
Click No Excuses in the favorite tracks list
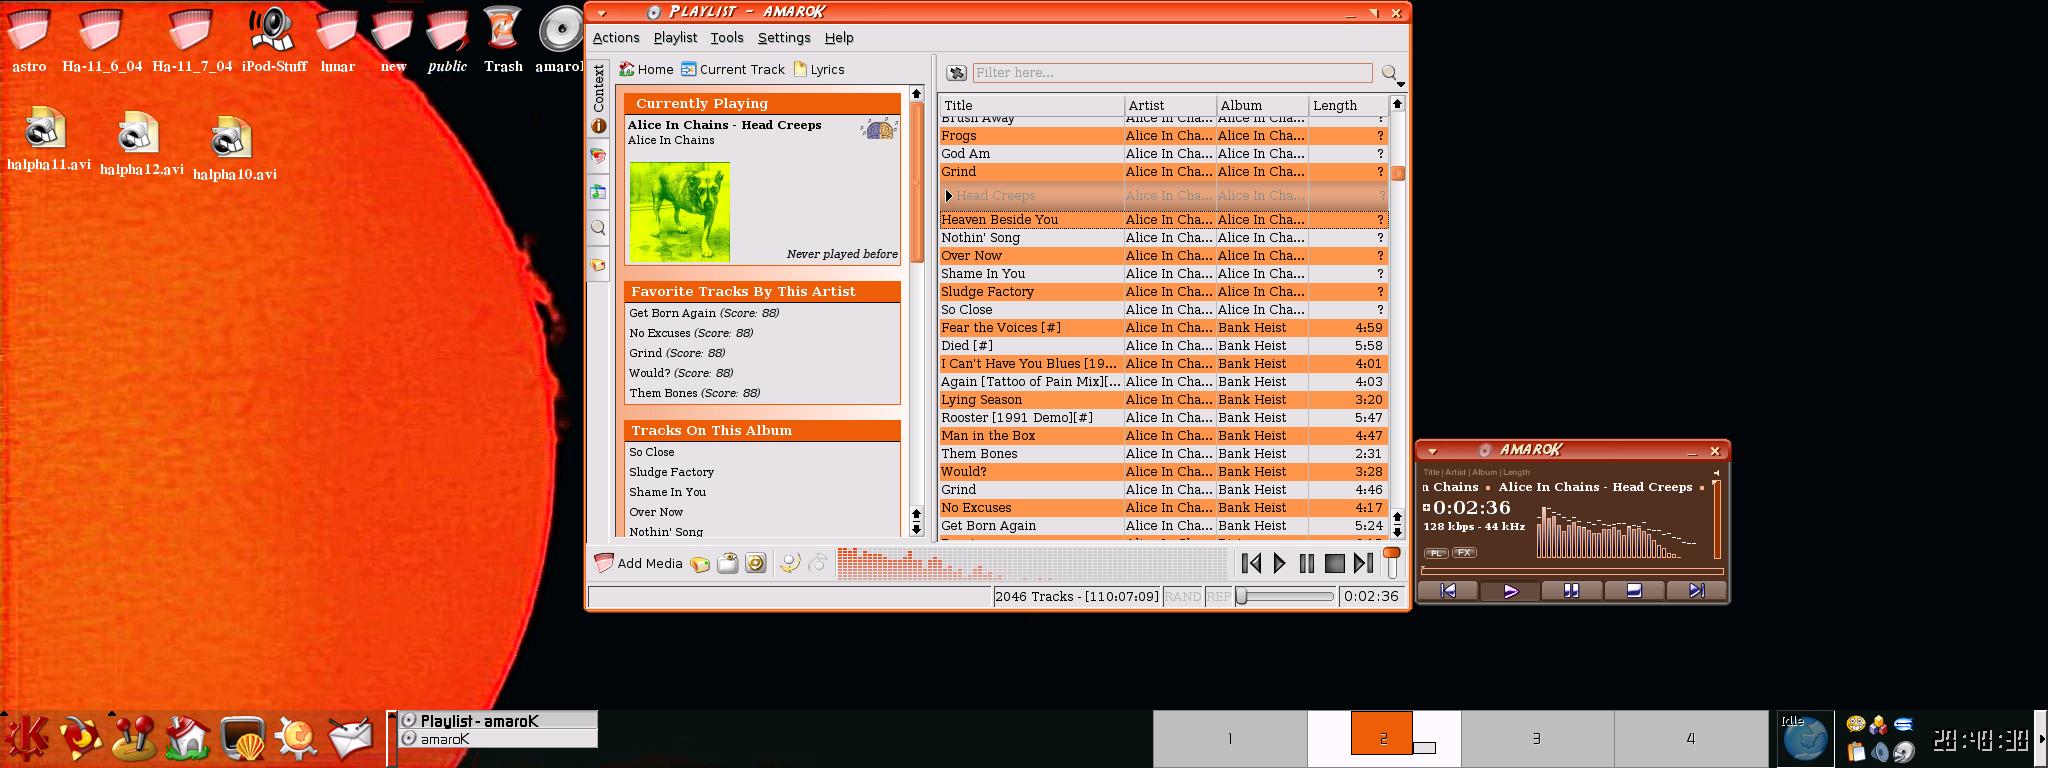[x=659, y=333]
